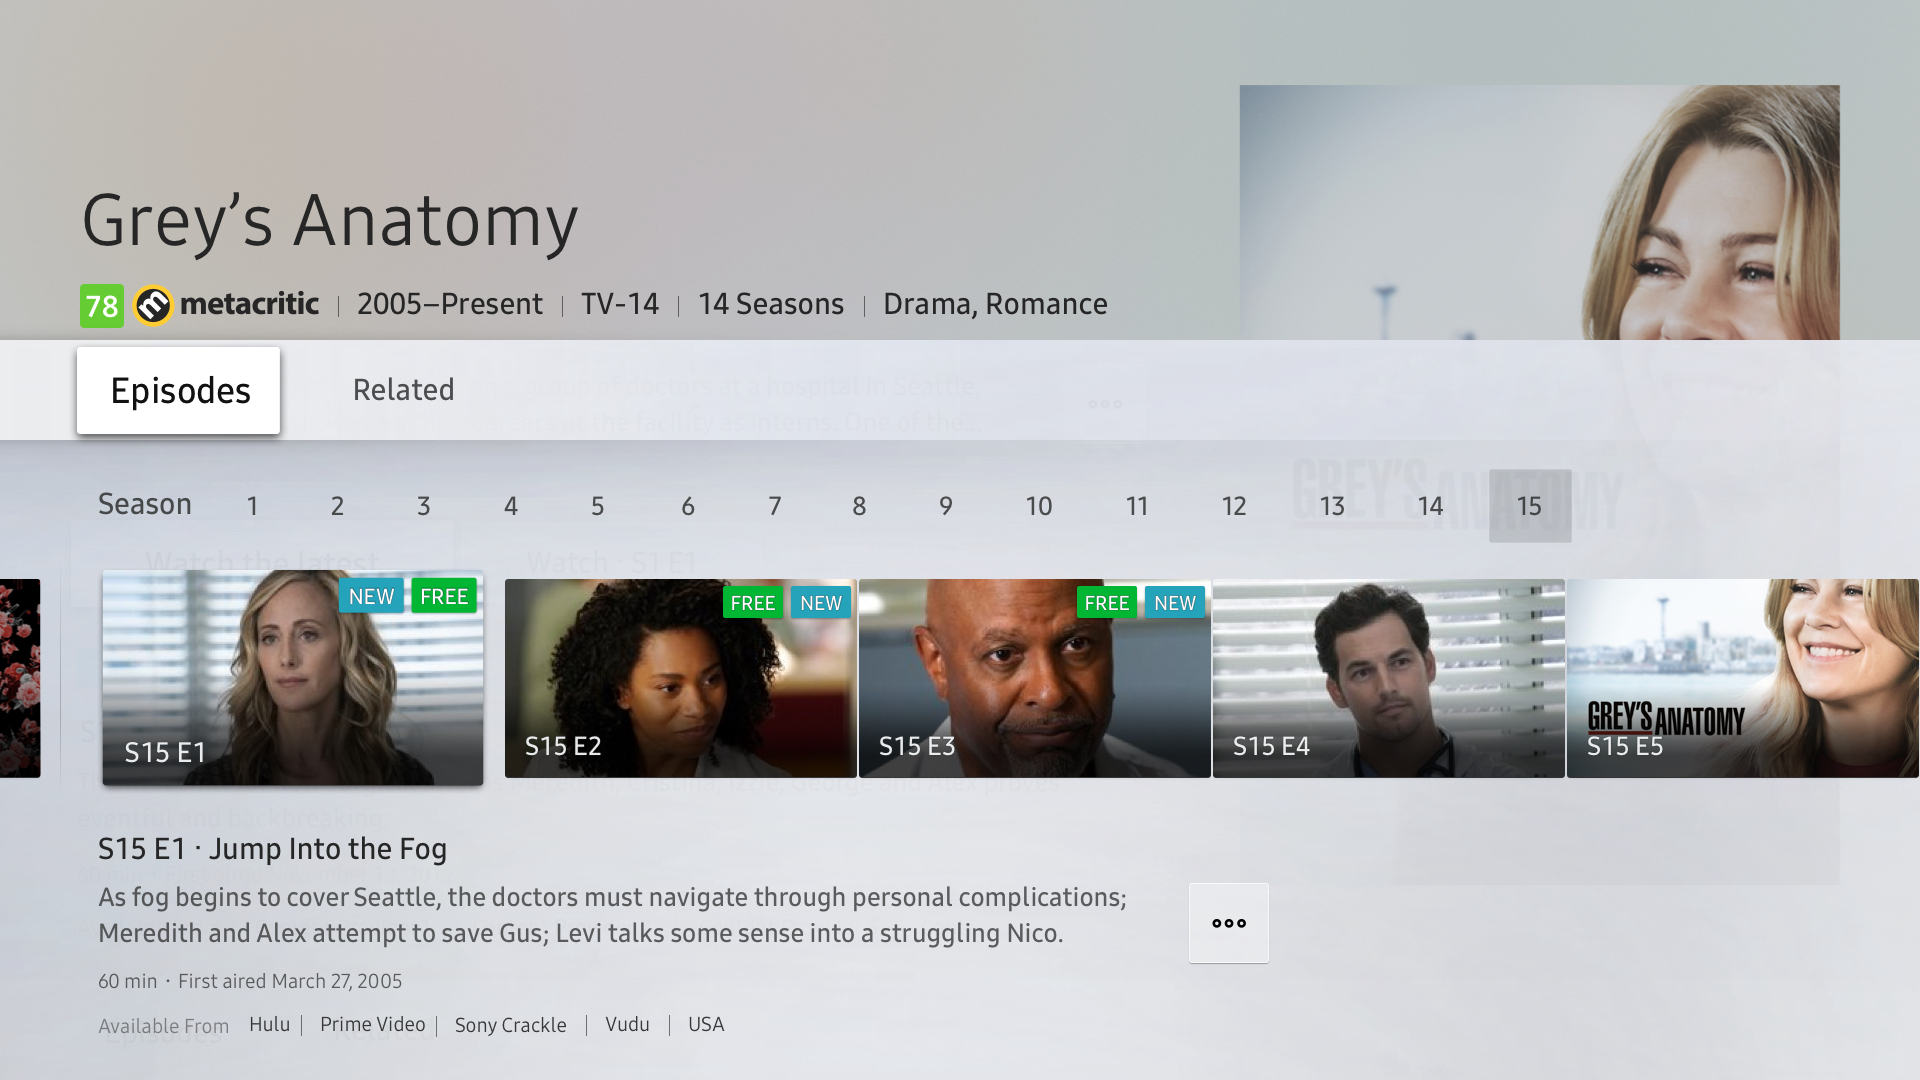
Task: Choose USA as the provider
Action: coord(706,1024)
